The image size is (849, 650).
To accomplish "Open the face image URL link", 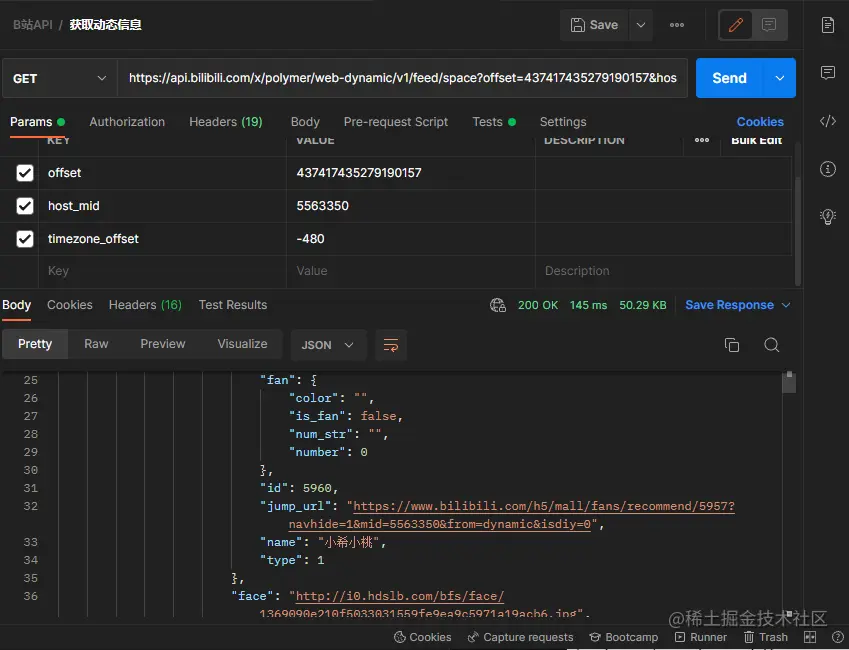I will pos(400,596).
